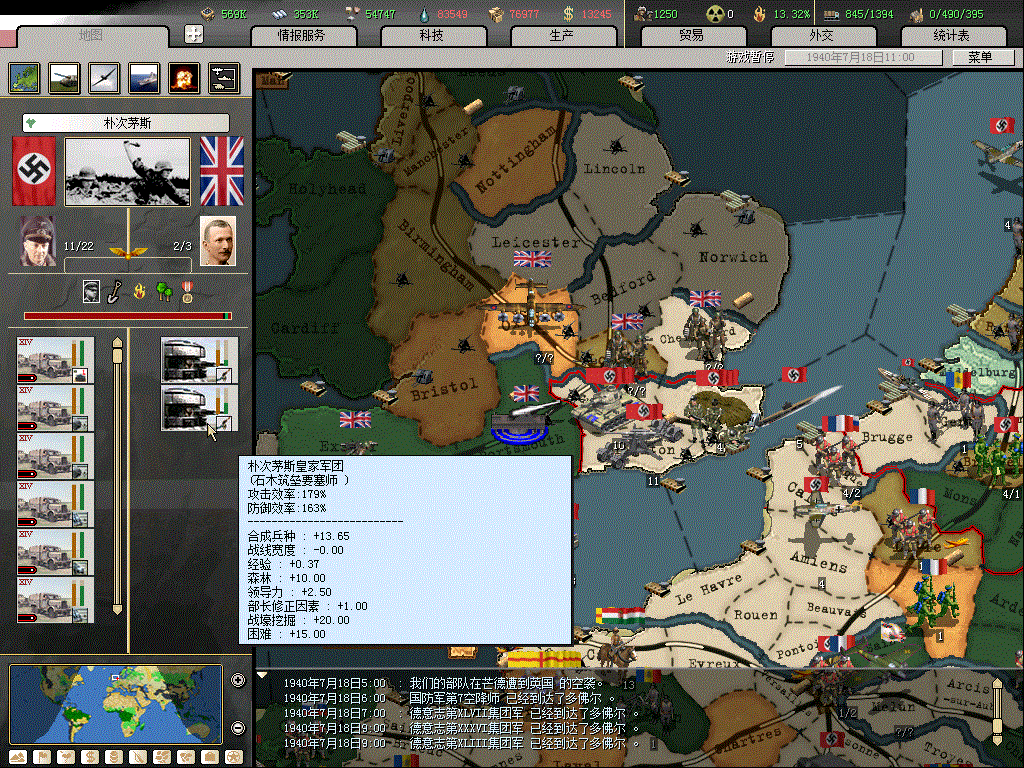The height and width of the screenshot is (768, 1024).
Task: Click the Amiens province on map
Action: pos(818,562)
